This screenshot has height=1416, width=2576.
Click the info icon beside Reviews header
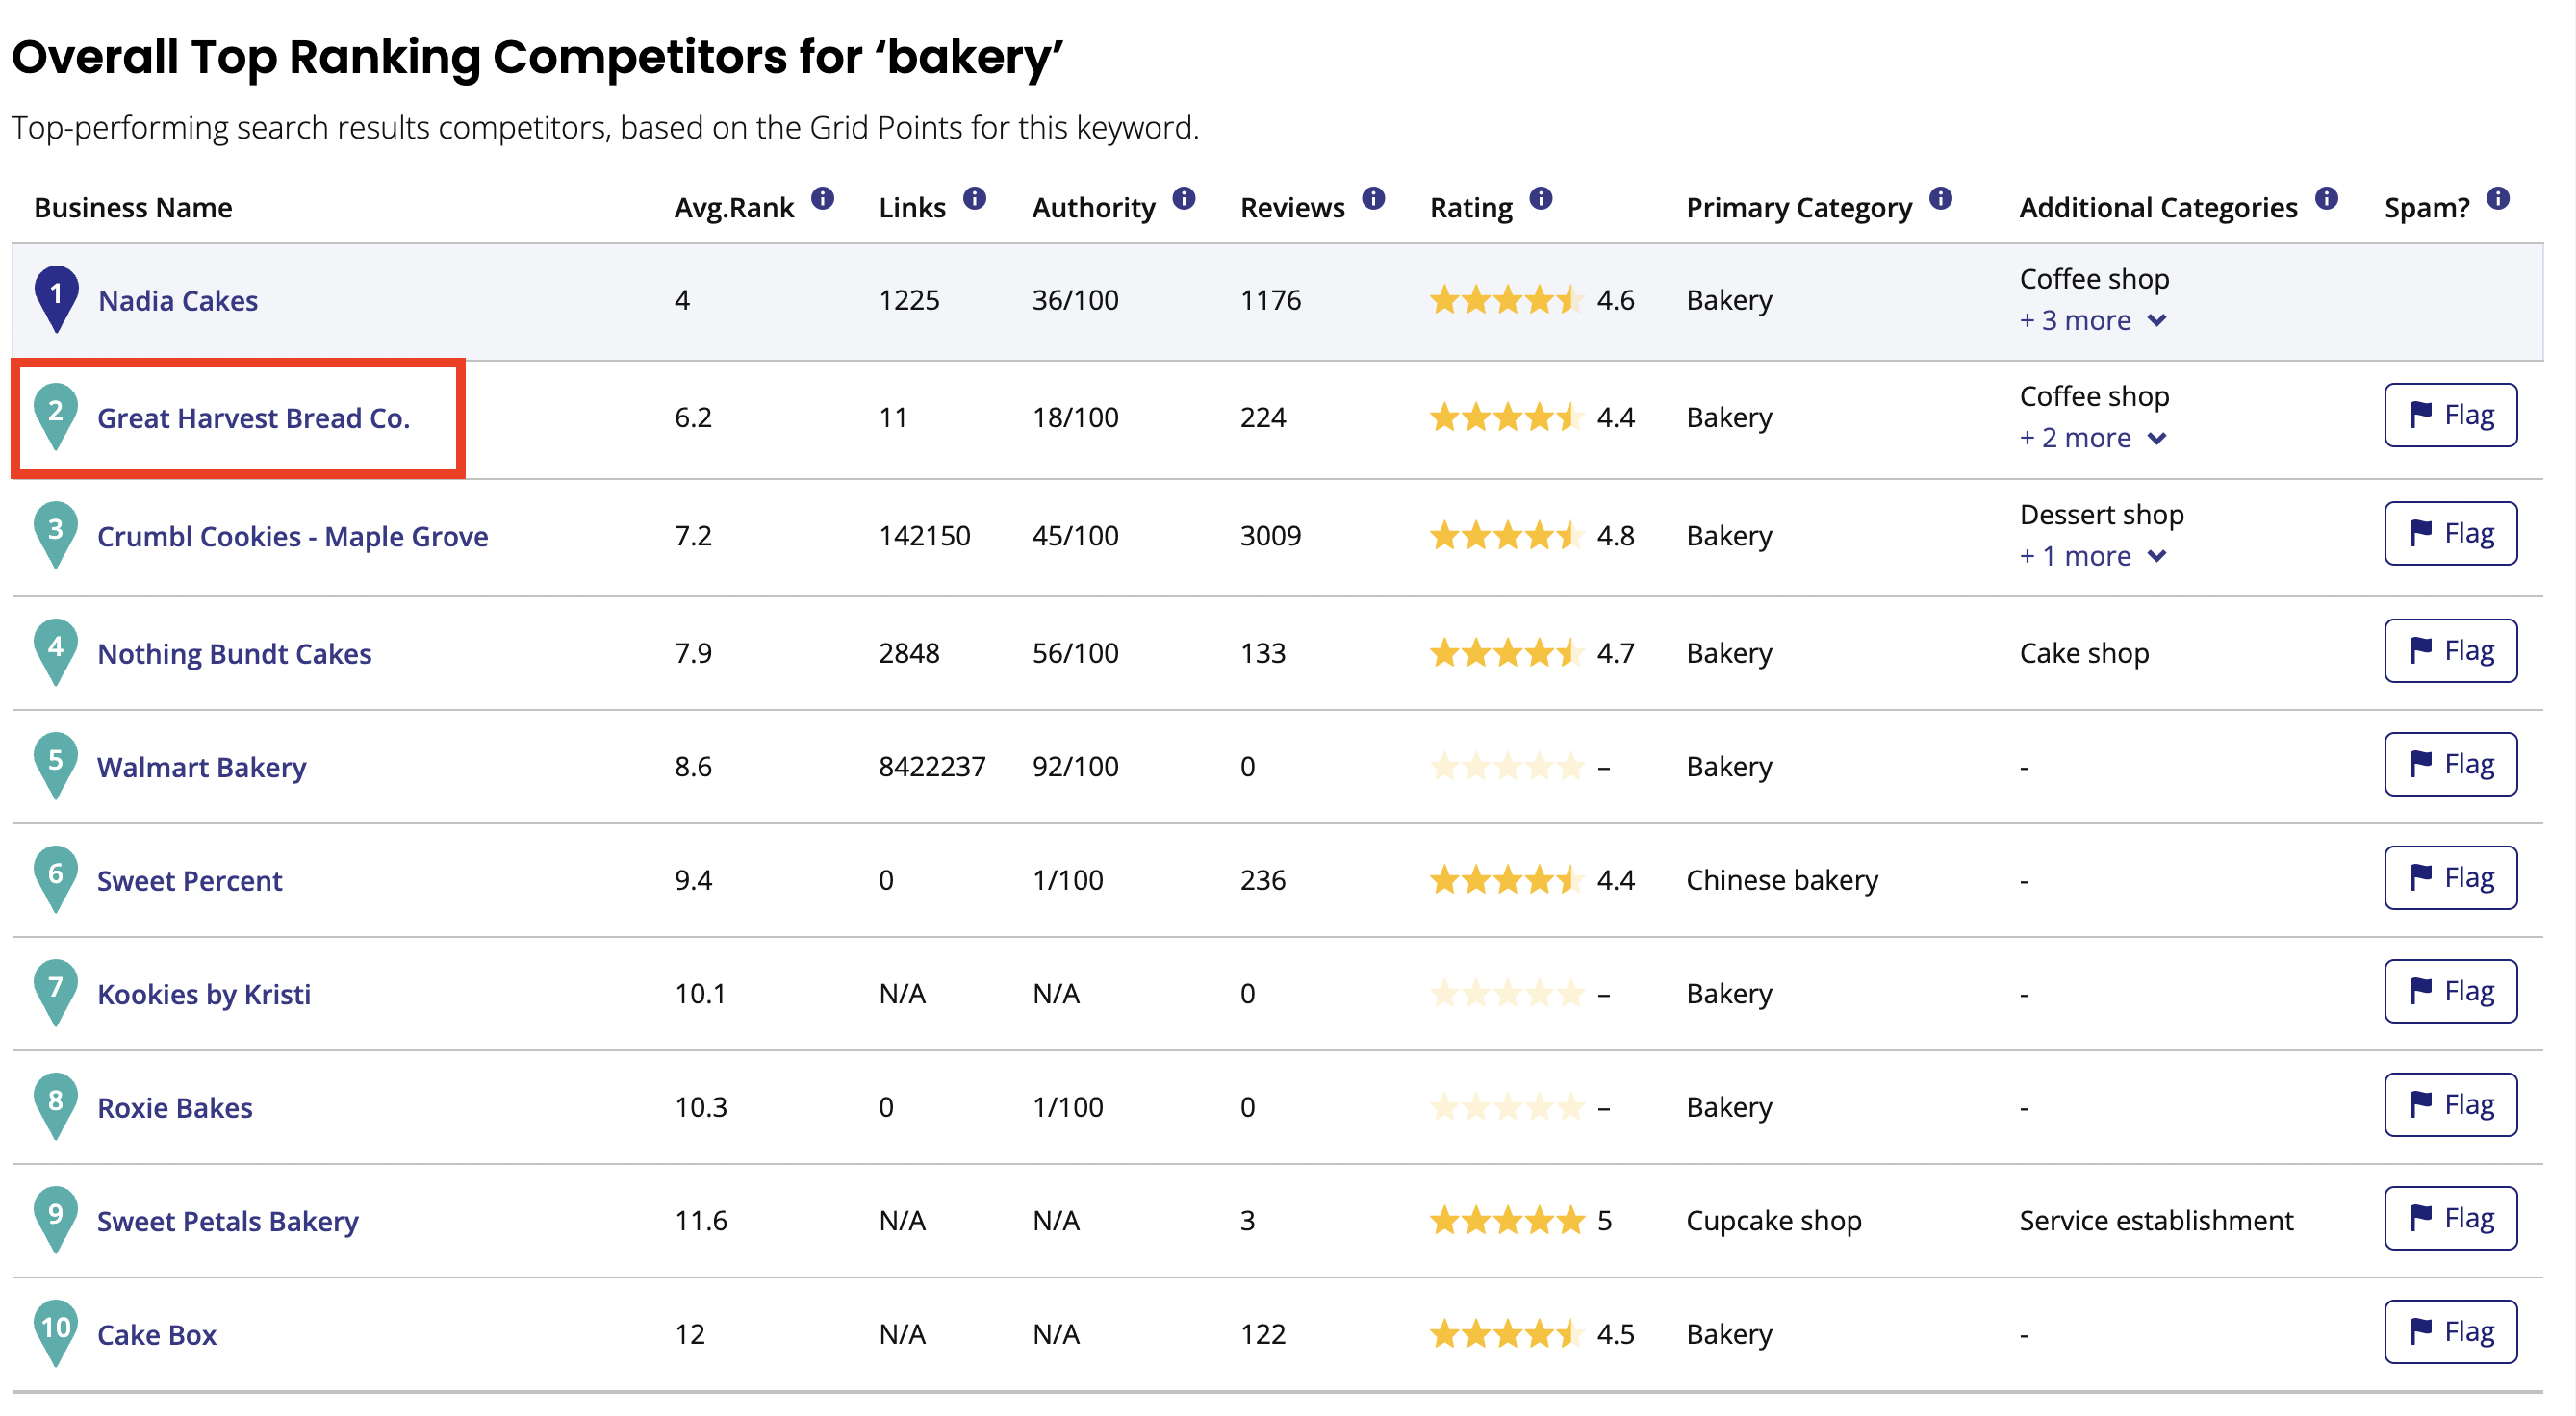click(1374, 198)
